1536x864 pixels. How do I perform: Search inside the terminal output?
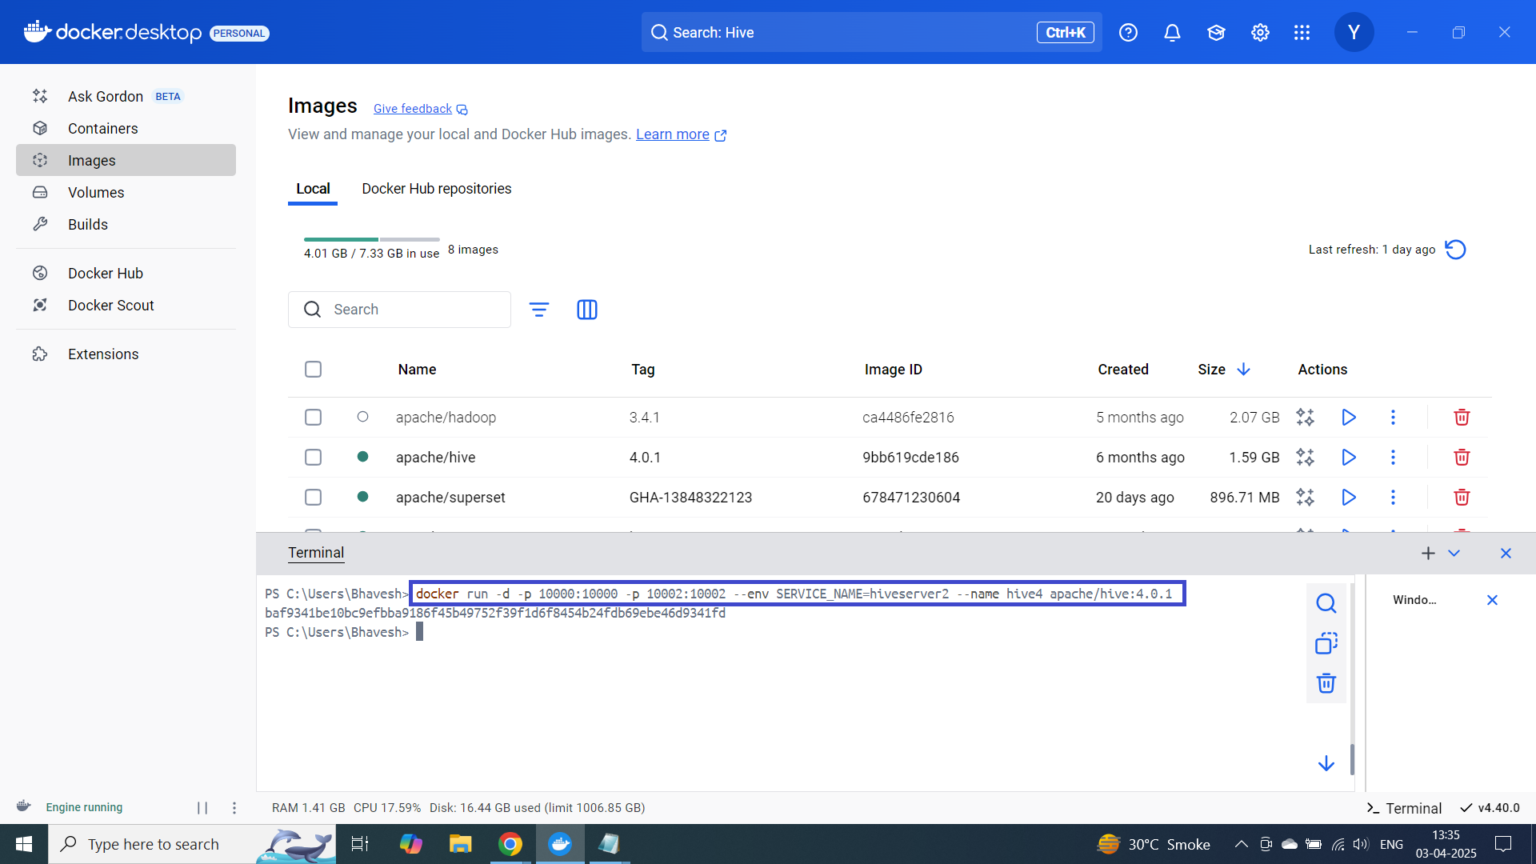(1326, 603)
